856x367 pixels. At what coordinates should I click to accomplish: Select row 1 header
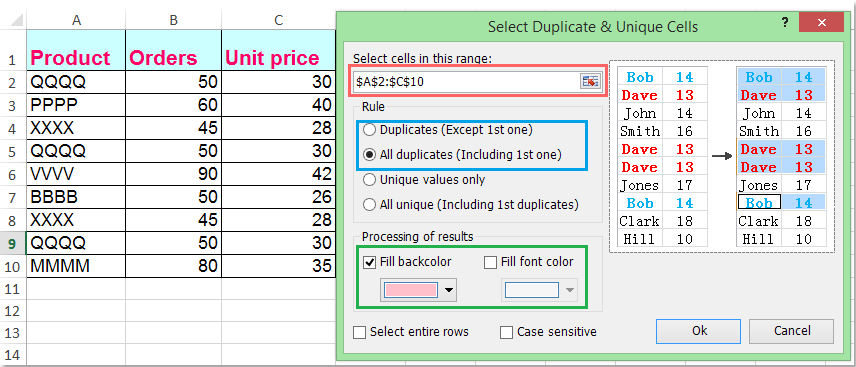(x=13, y=50)
